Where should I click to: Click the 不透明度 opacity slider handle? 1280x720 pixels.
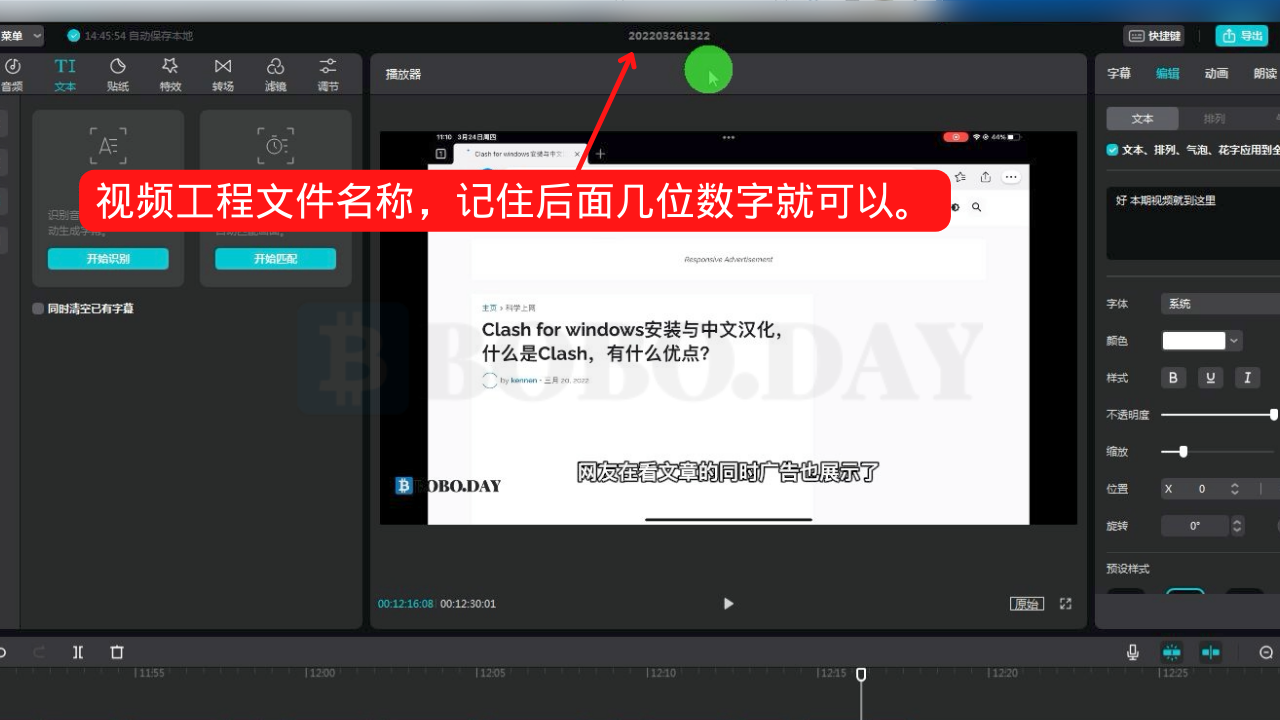tap(1274, 414)
